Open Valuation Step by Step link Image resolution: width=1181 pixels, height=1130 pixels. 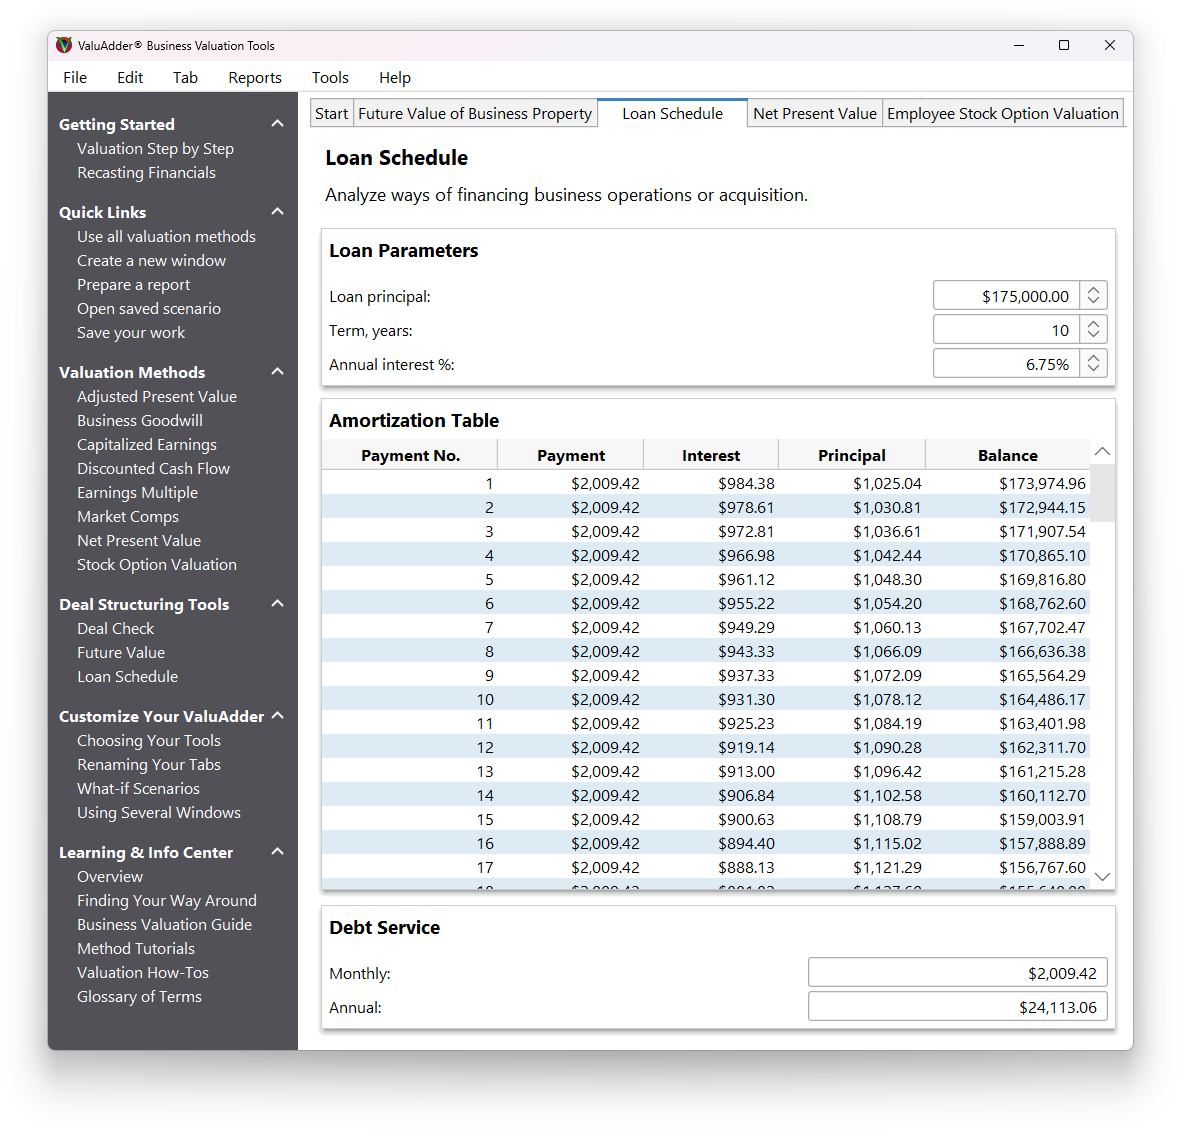pos(155,149)
